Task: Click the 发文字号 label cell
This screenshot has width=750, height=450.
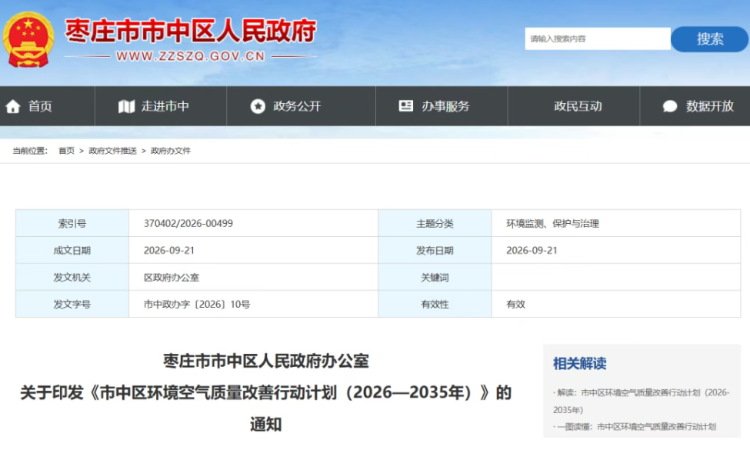Action: coord(72,304)
